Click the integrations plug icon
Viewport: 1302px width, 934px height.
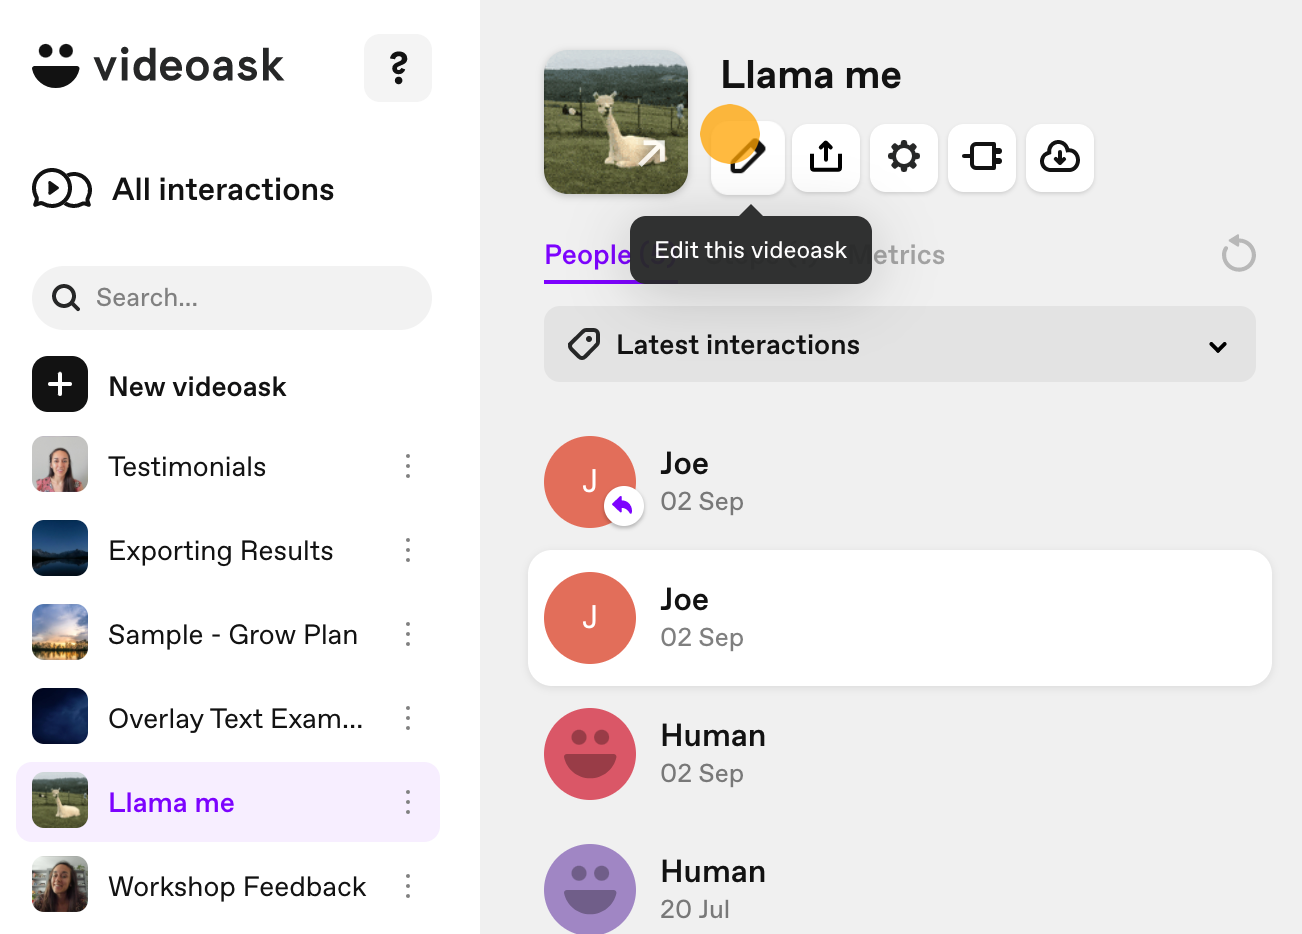point(982,157)
